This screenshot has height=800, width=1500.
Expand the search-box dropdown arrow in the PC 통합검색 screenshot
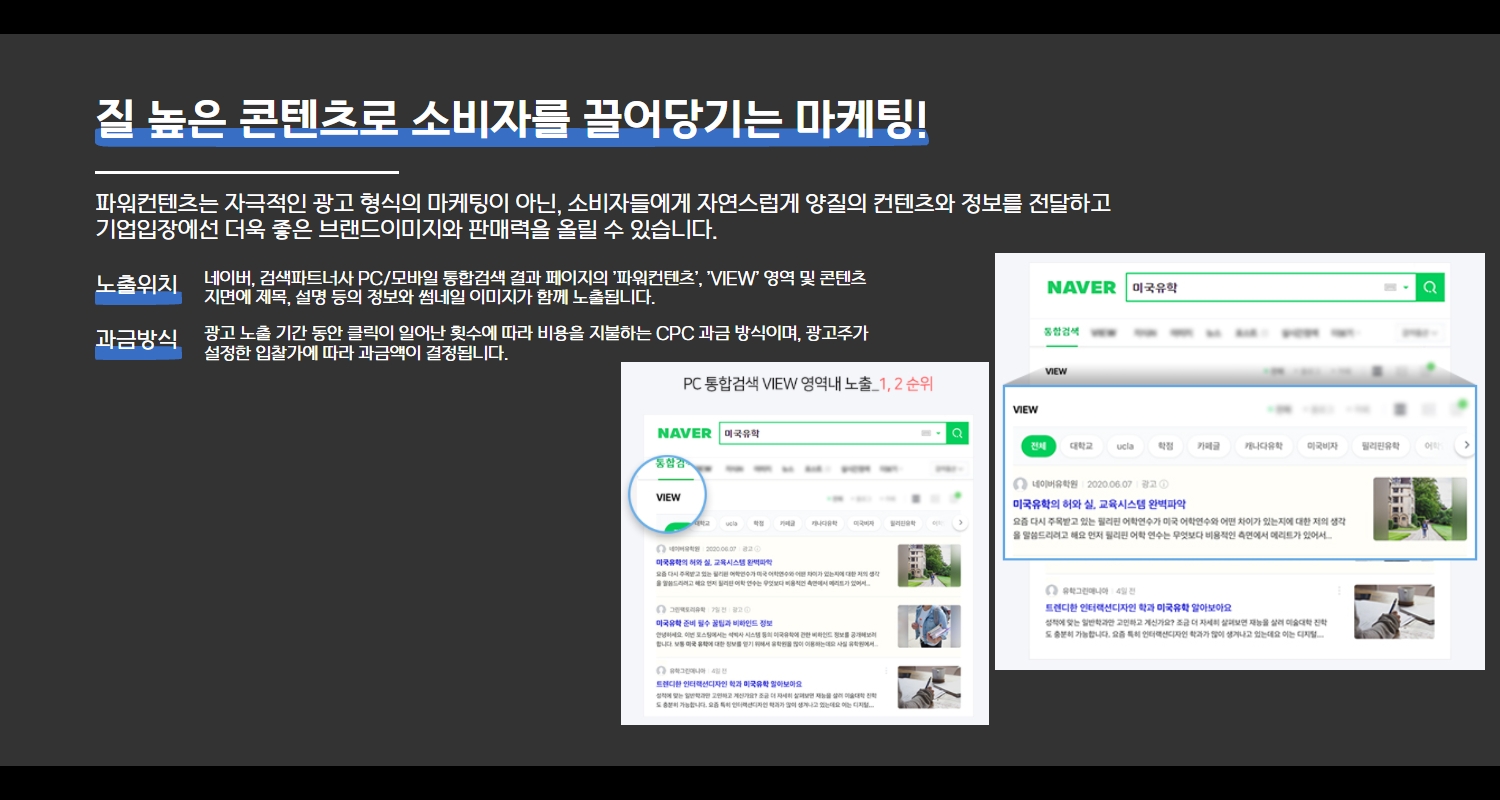(x=938, y=433)
